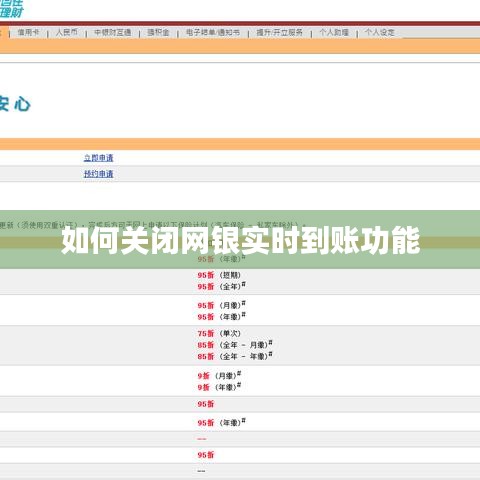Screen dimensions: 480x480
Task: Follow the 立即申请 link
Action: point(98,158)
